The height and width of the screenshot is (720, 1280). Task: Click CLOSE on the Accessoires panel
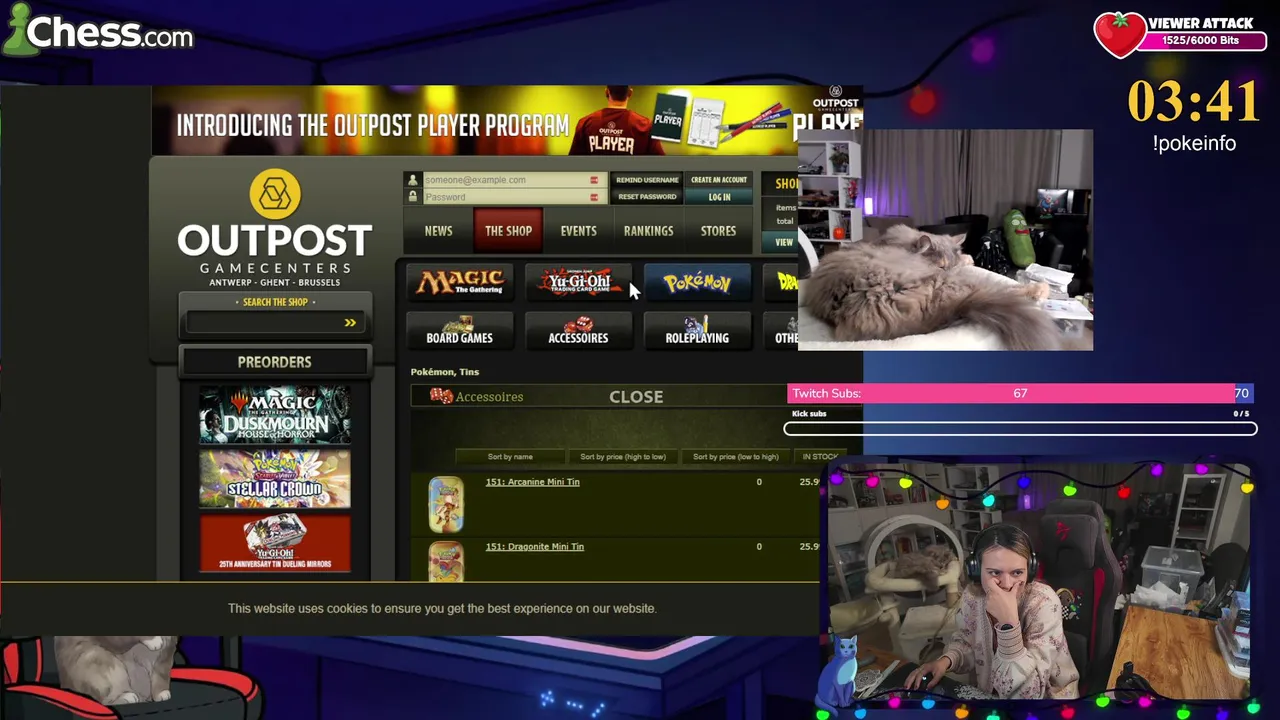click(x=636, y=397)
